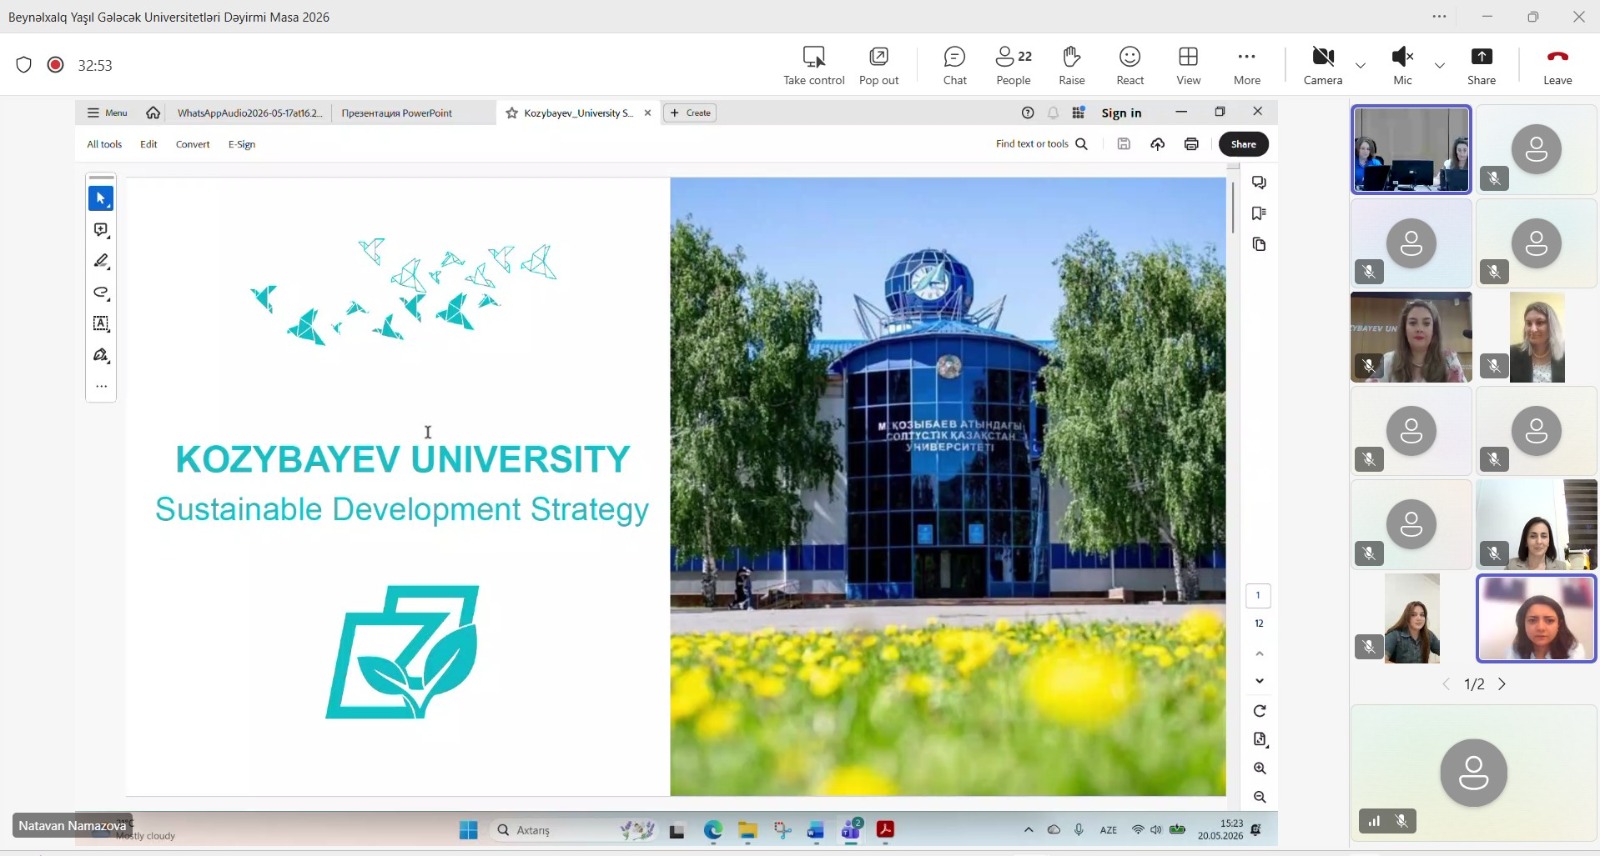Viewport: 1600px width, 856px height.
Task: Turn on the Camera
Action: click(x=1323, y=66)
